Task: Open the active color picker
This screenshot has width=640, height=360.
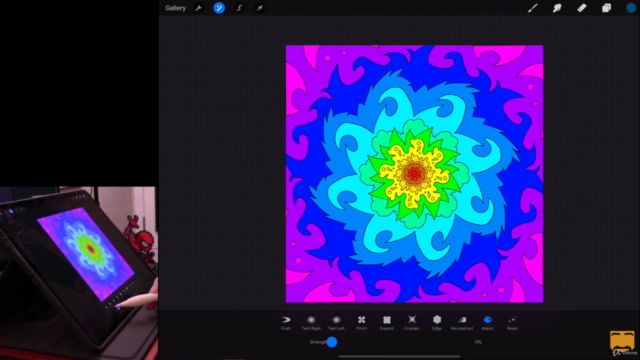Action: 631,8
